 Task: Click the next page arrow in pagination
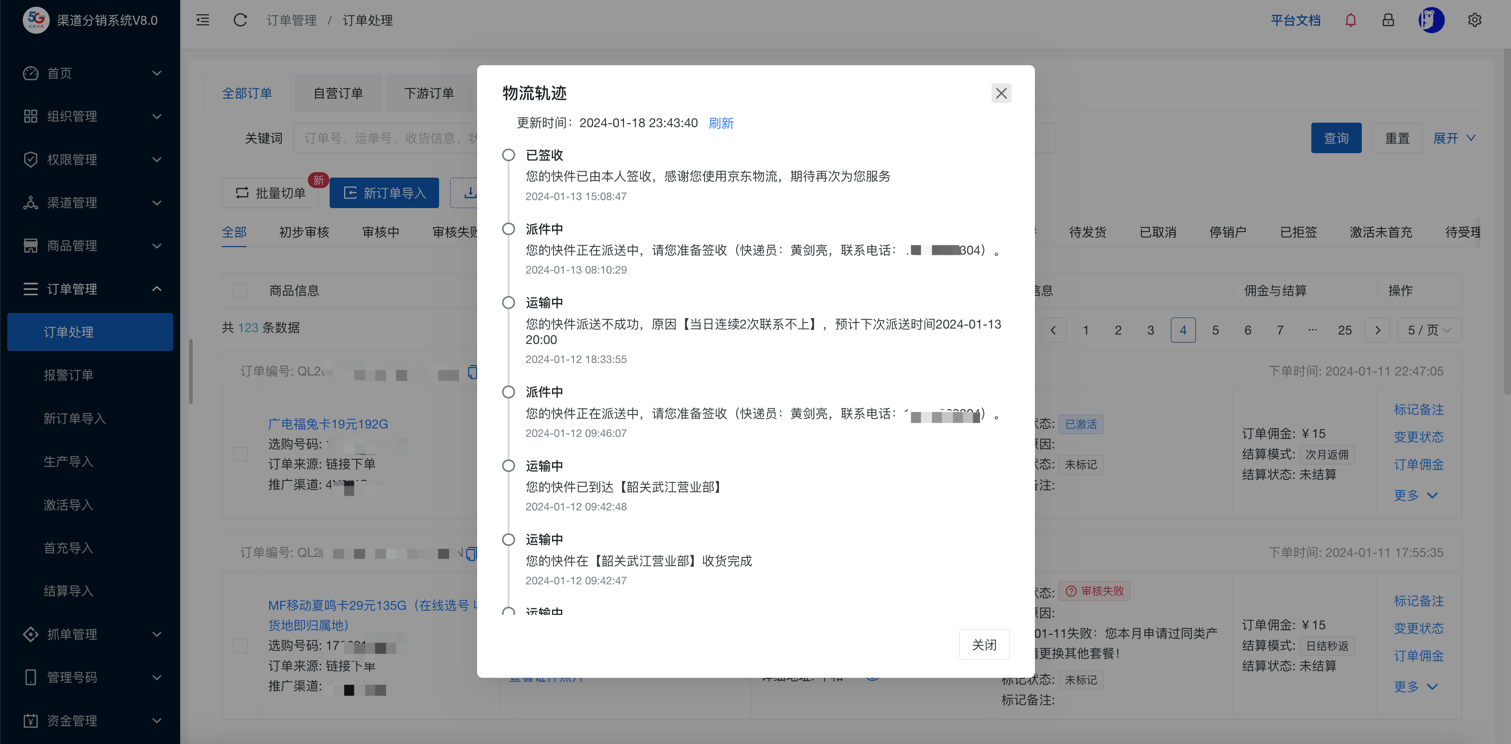1377,330
